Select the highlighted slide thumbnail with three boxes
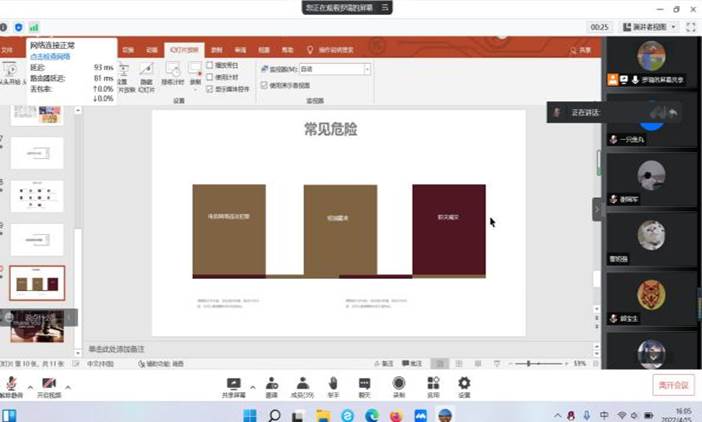Viewport: 702px width, 422px height. [x=37, y=283]
